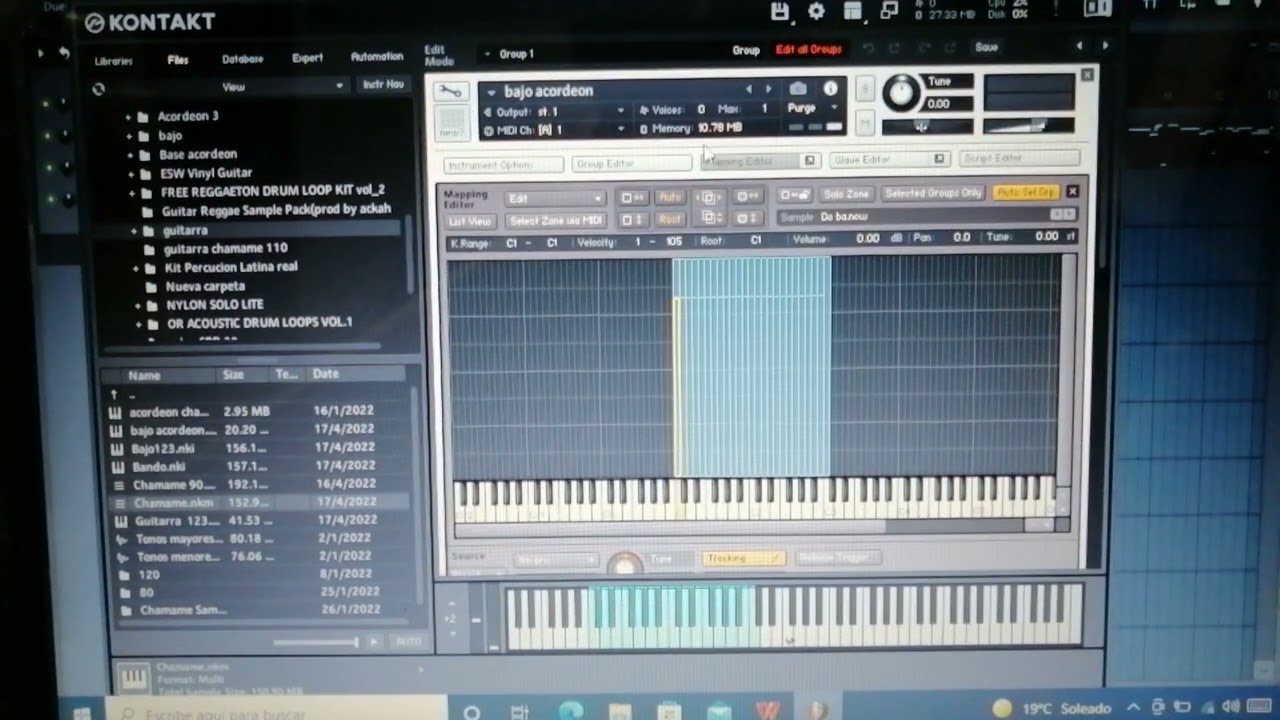Toggle workspace layout panels icon in Kontakt header
The image size is (1280, 720).
click(x=852, y=12)
